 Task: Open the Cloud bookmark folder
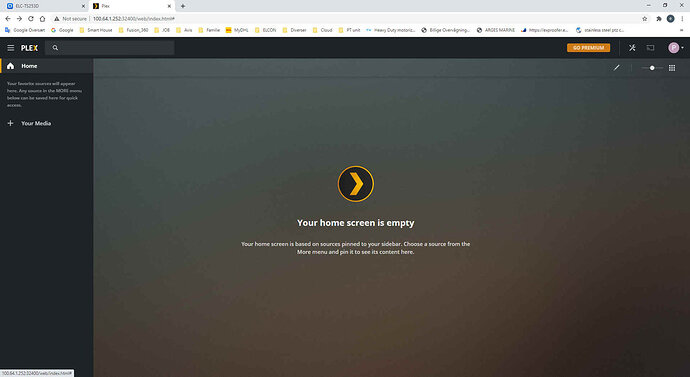tap(322, 30)
